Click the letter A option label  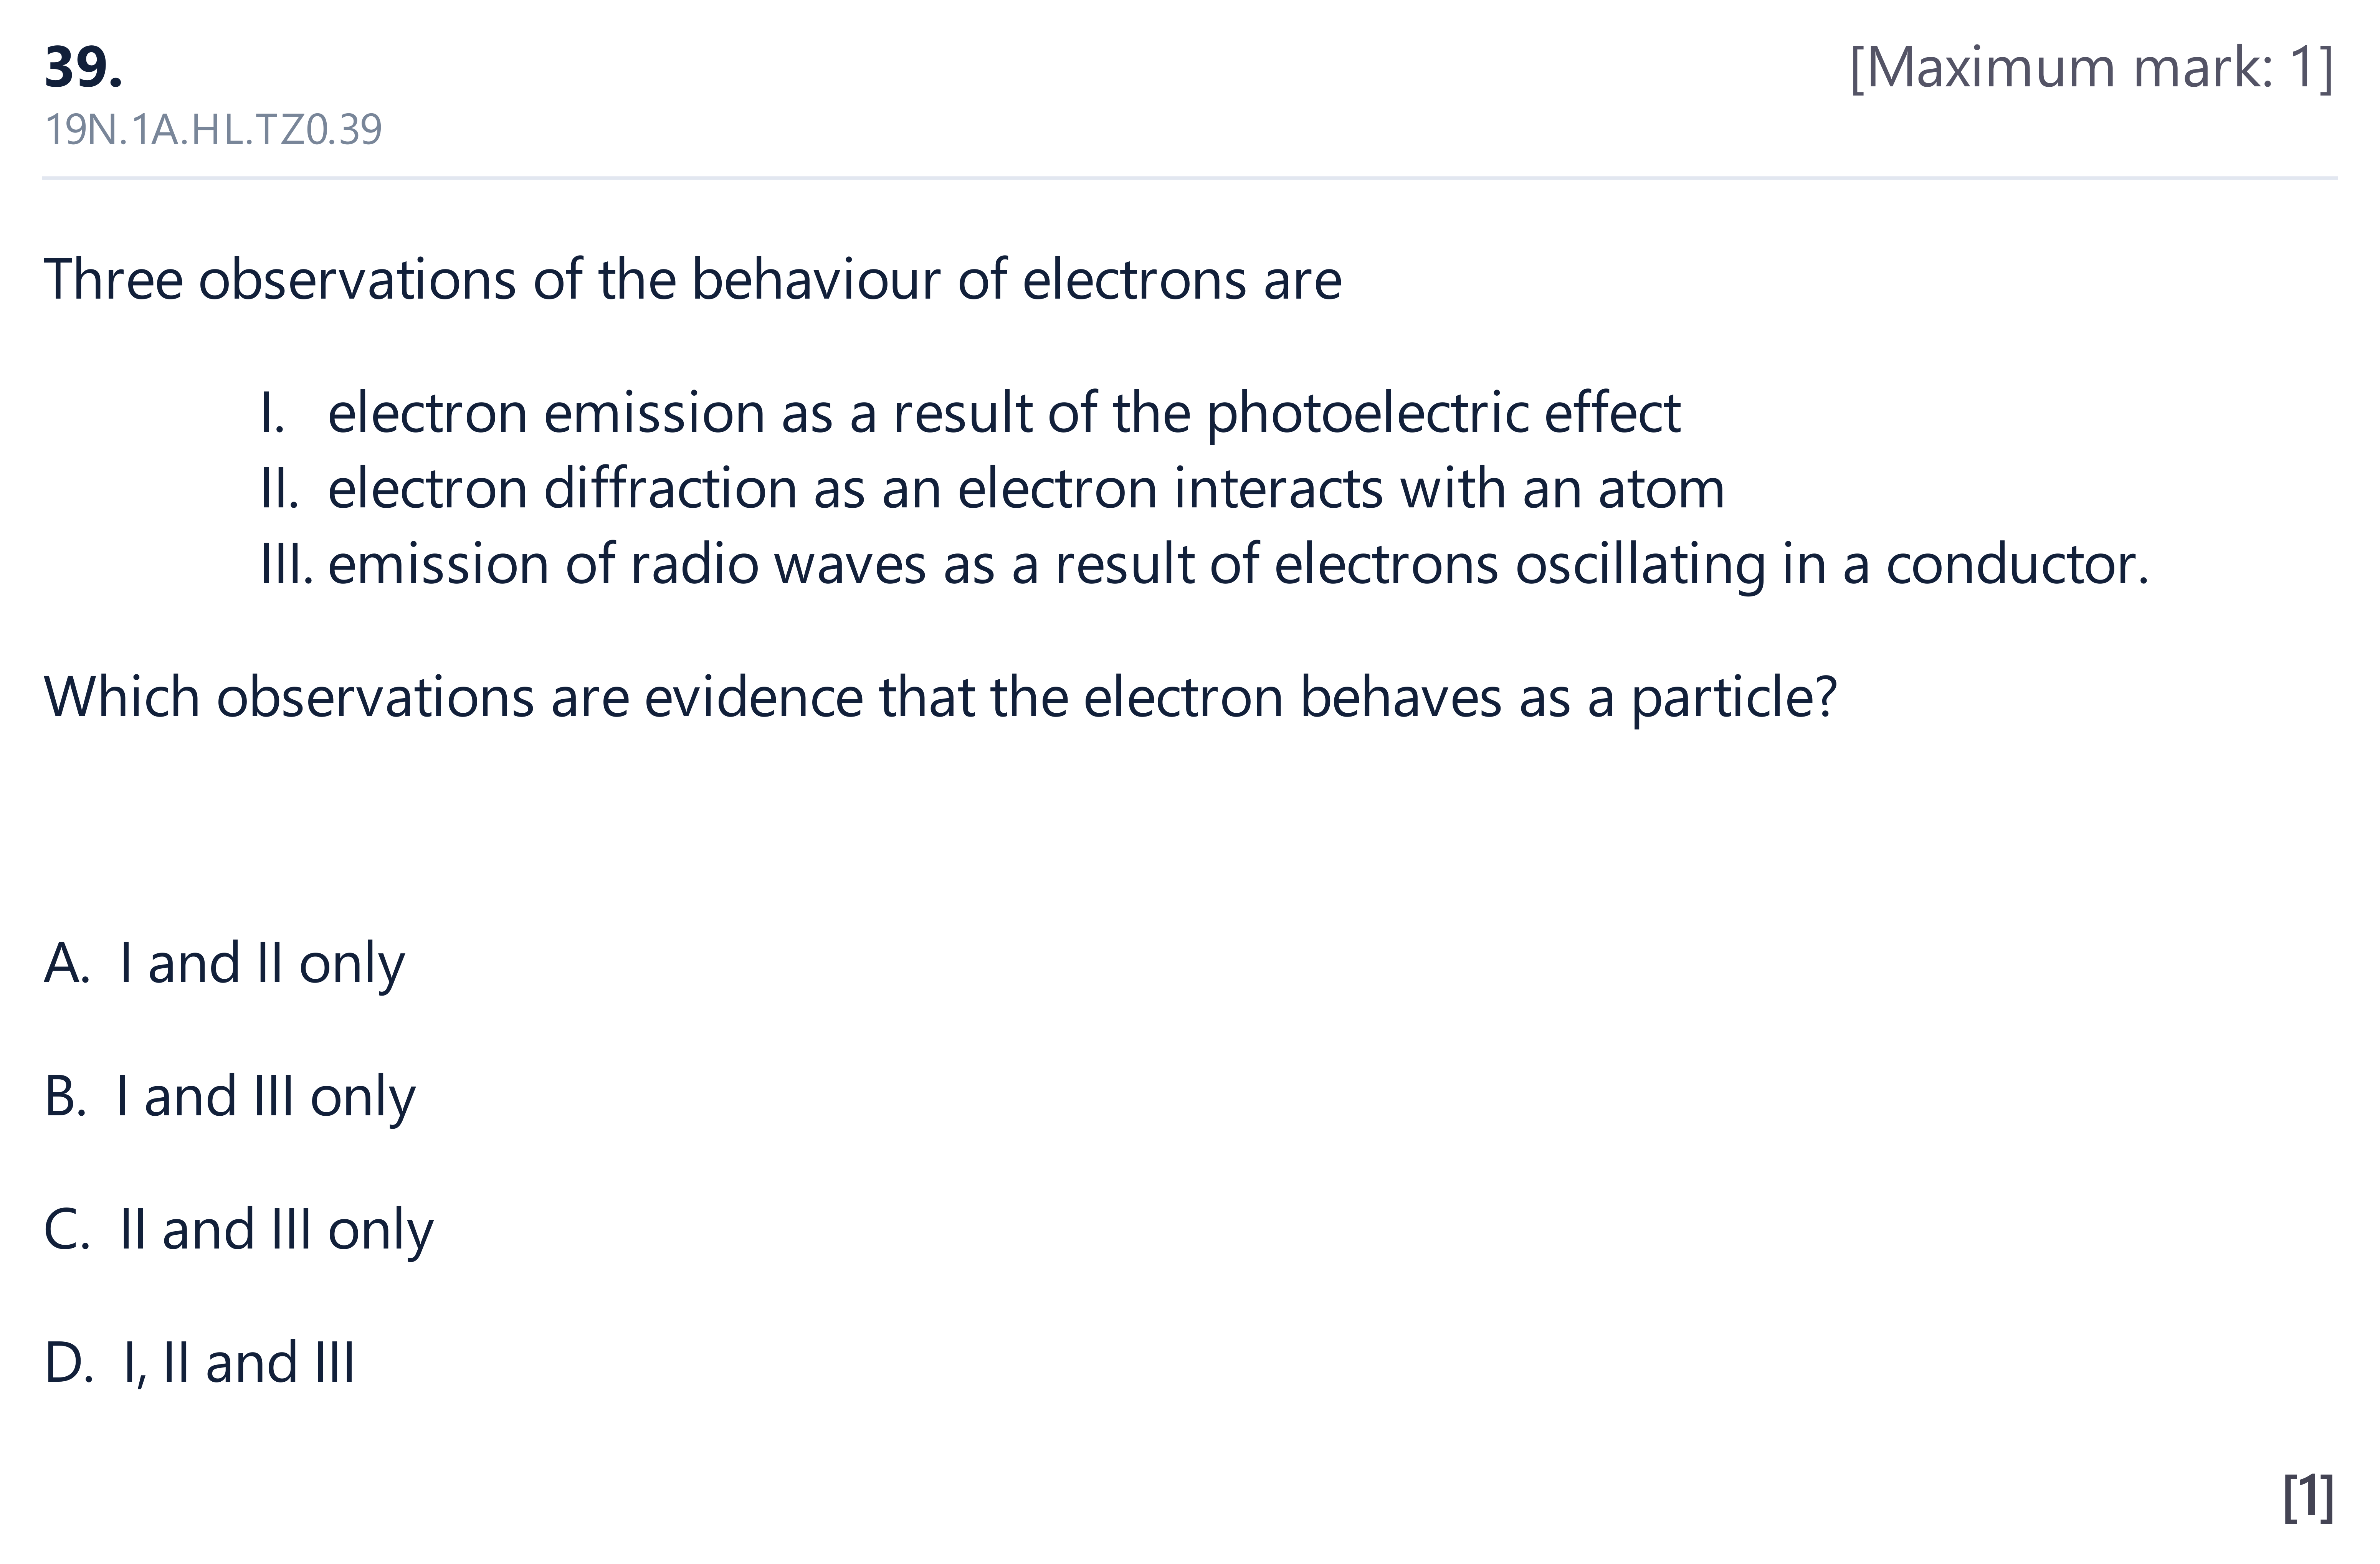pos(66,963)
